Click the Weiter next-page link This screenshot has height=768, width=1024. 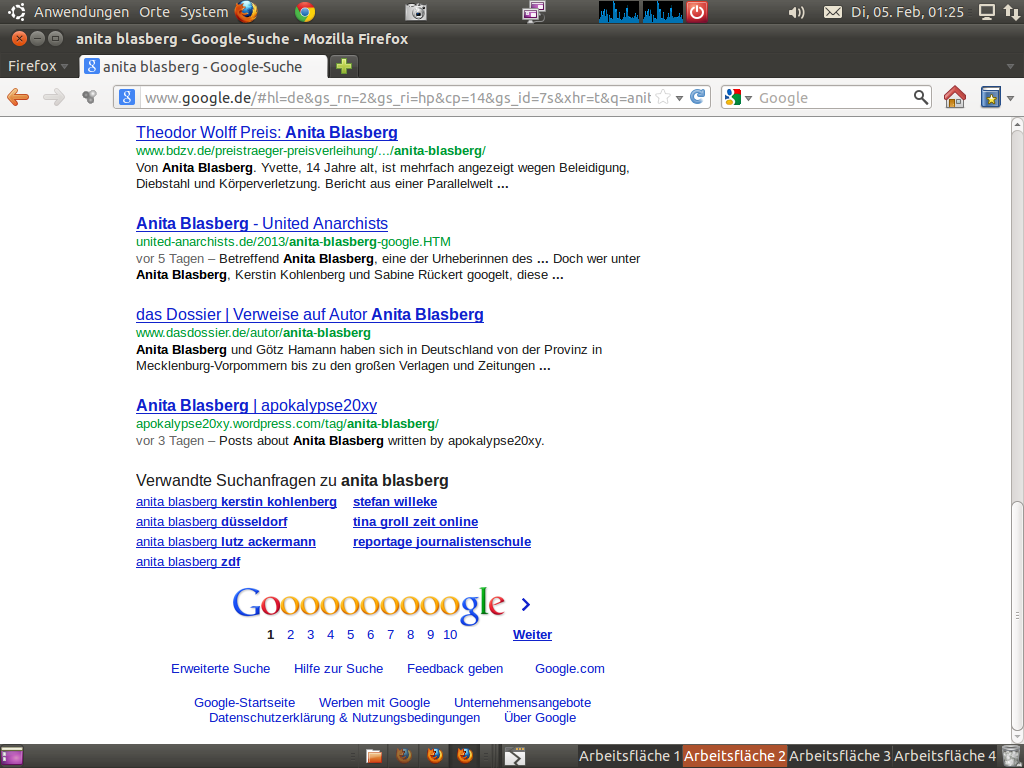tap(532, 635)
